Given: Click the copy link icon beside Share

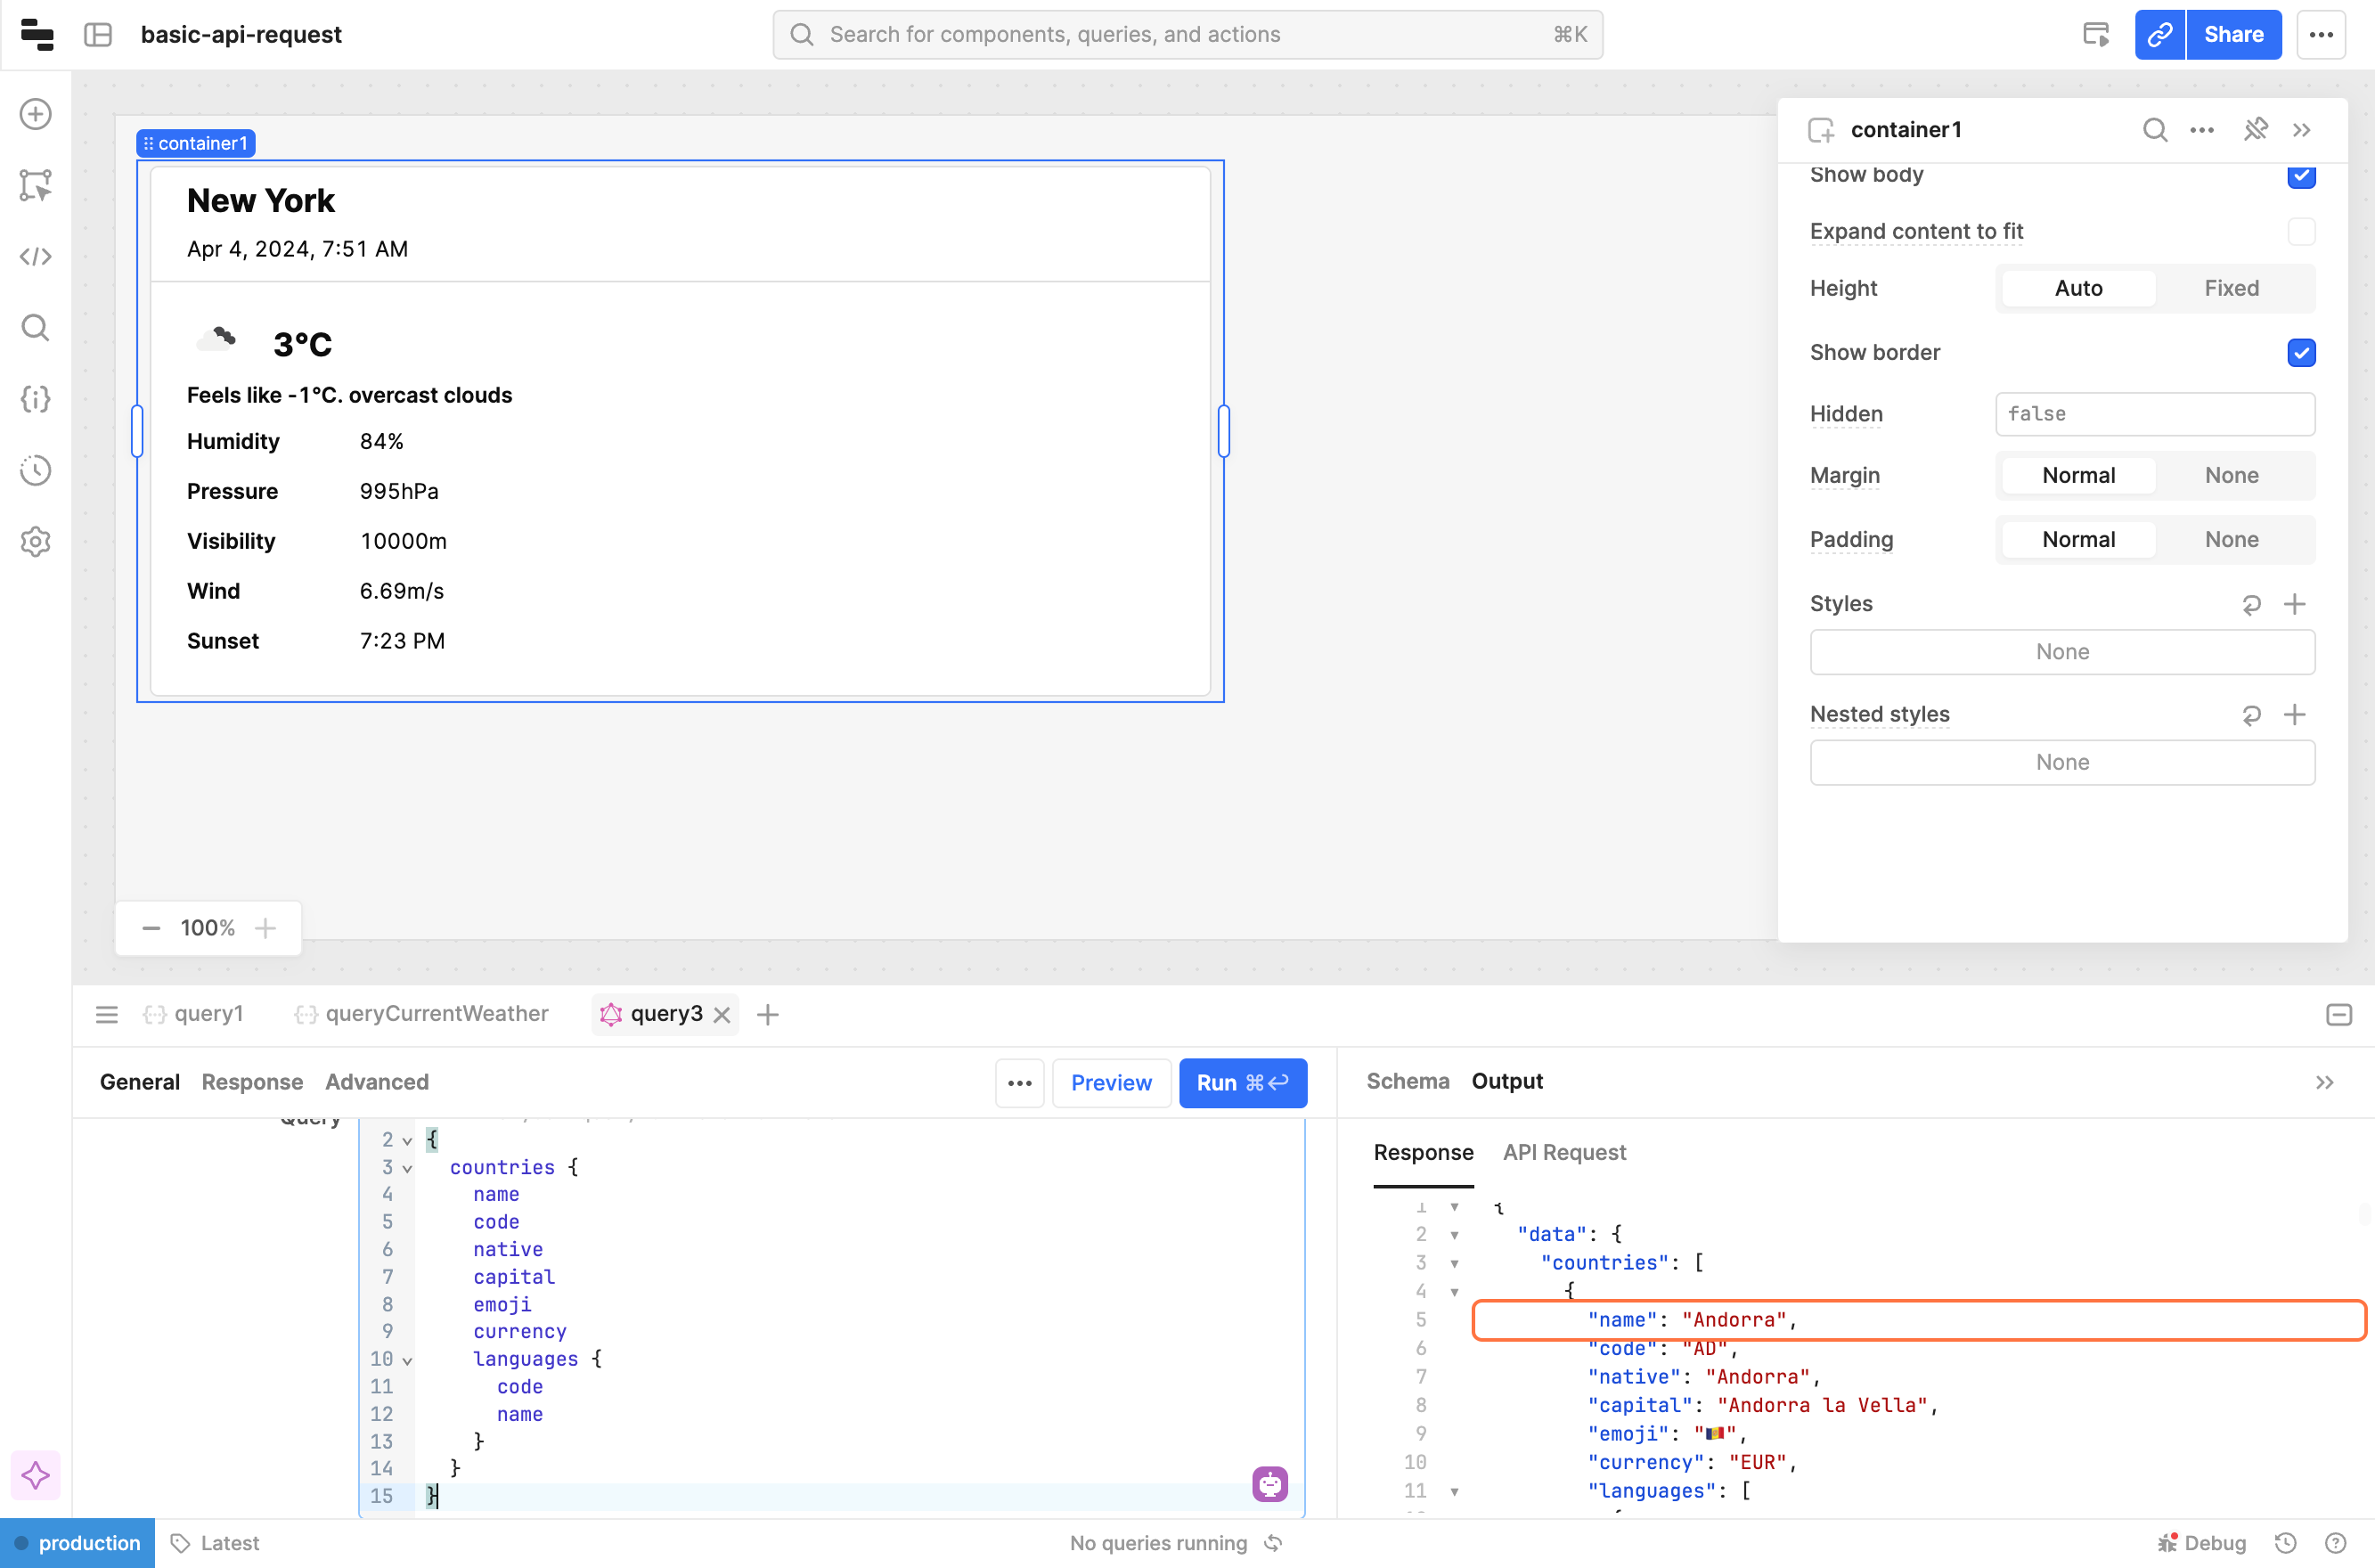Looking at the screenshot, I should [x=2159, y=35].
